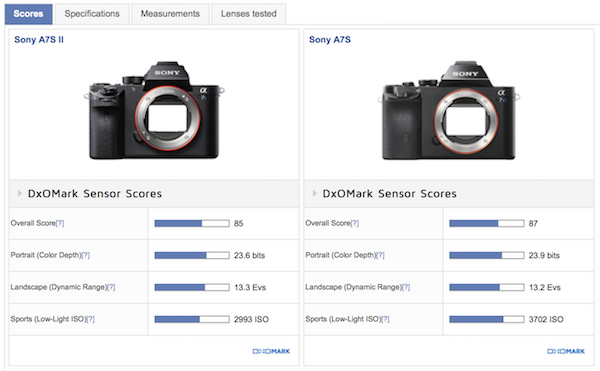Click the Low-Light ISO bar showing 2993 ISO
Screen dimensions: 600x371
192,319
